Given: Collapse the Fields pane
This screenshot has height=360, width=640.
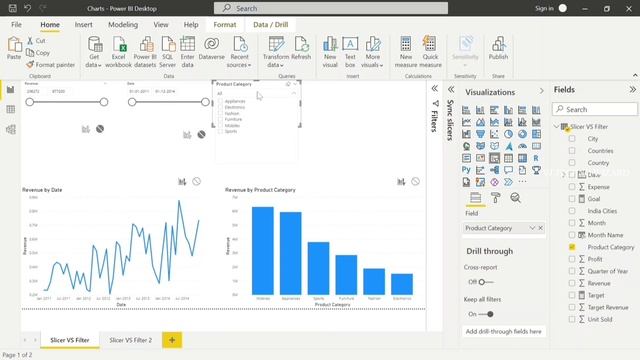Looking at the screenshot, I should click(632, 89).
